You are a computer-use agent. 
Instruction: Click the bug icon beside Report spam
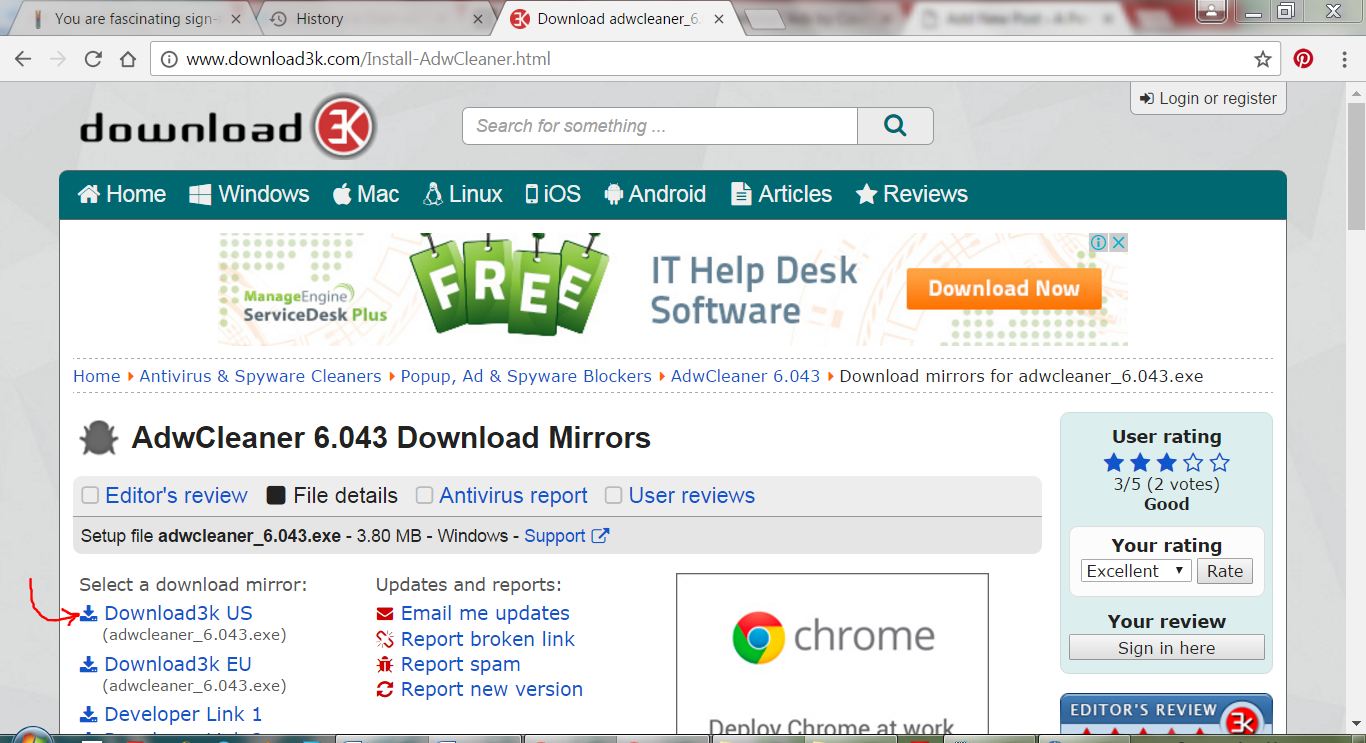384,664
